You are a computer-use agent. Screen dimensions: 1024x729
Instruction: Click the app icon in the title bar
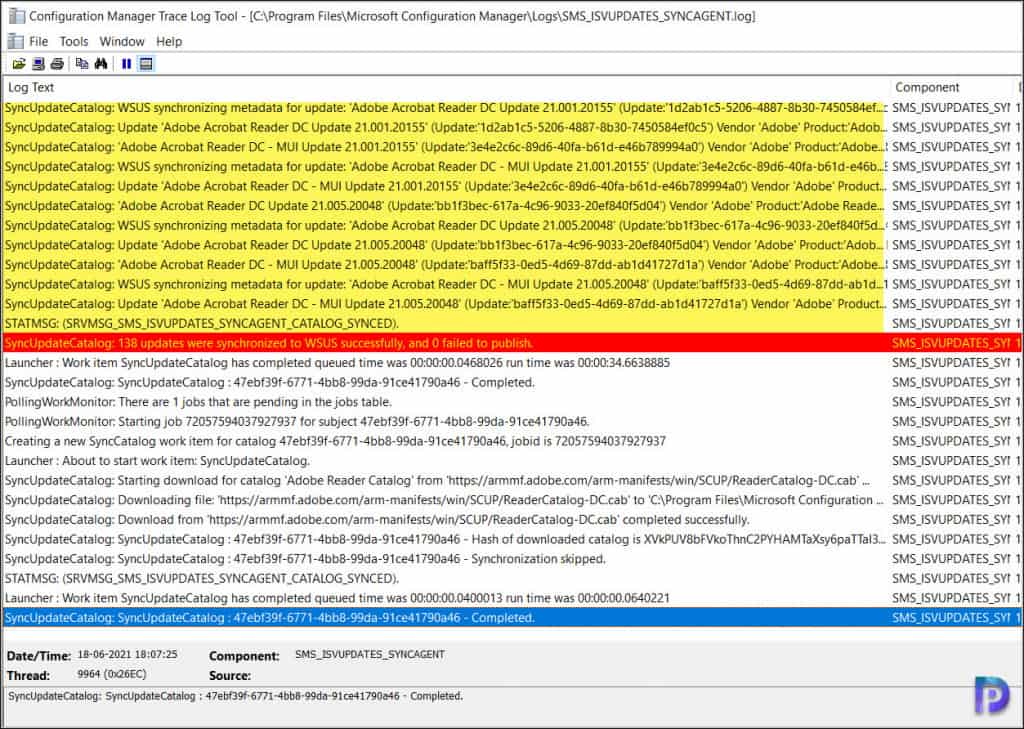17,16
